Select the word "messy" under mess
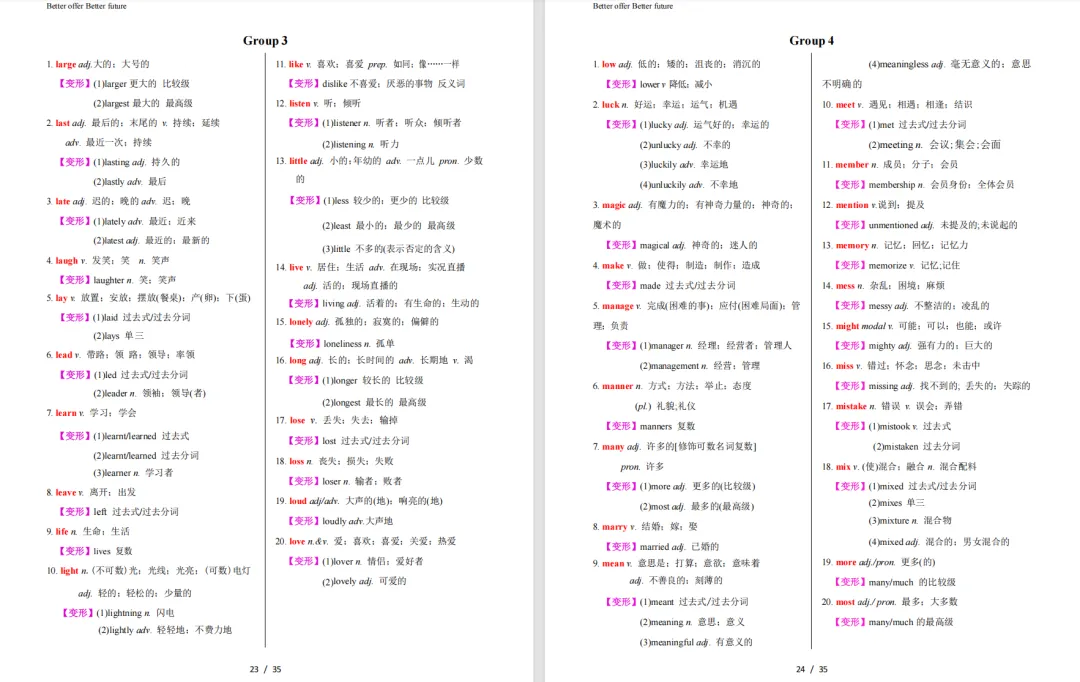 pos(880,306)
